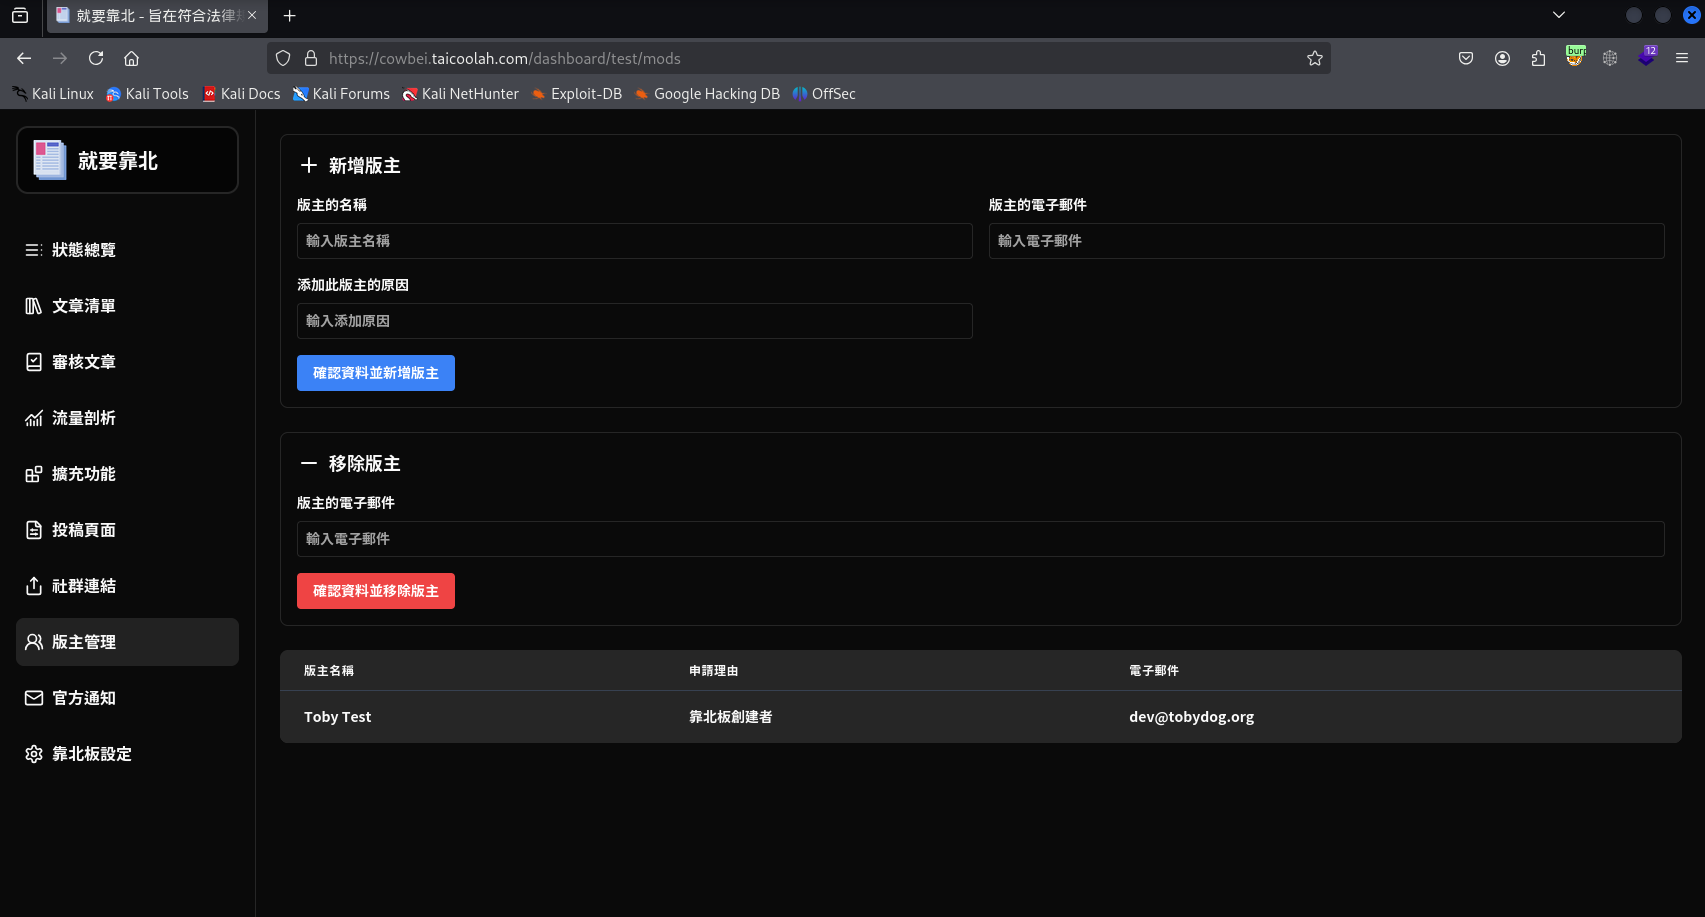This screenshot has width=1705, height=917.
Task: Click 申請理由 column header
Action: (x=713, y=671)
